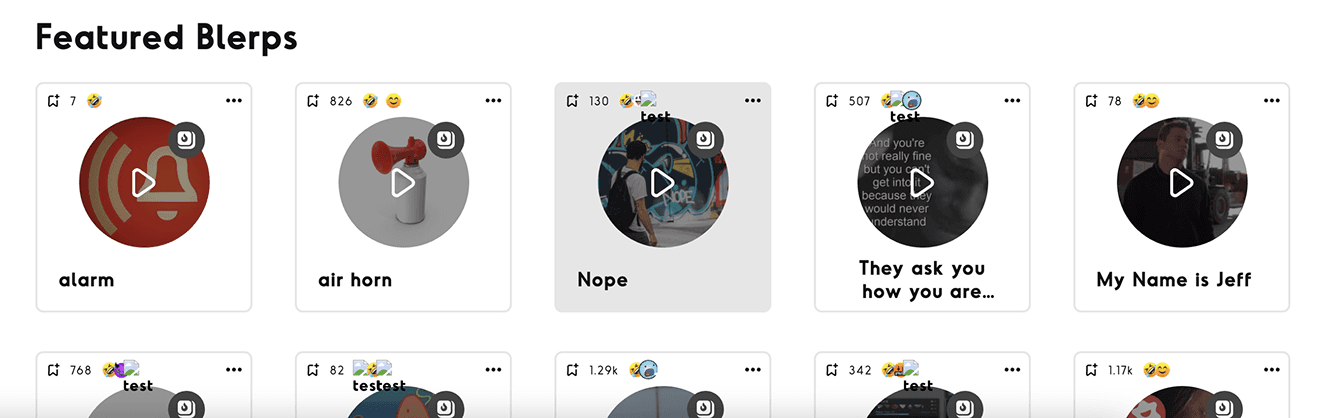
Task: Expand options menu on Nope card
Action: pos(753,101)
